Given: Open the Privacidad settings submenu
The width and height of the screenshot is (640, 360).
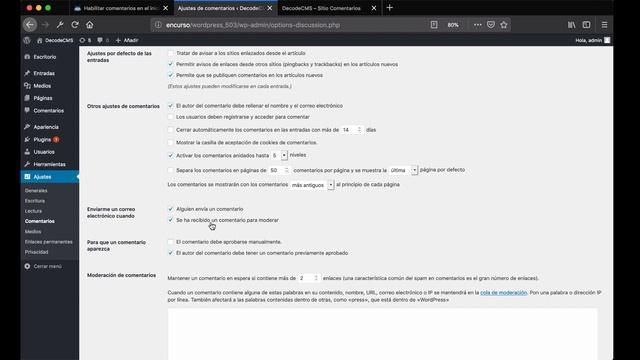Looking at the screenshot, I should [x=36, y=252].
